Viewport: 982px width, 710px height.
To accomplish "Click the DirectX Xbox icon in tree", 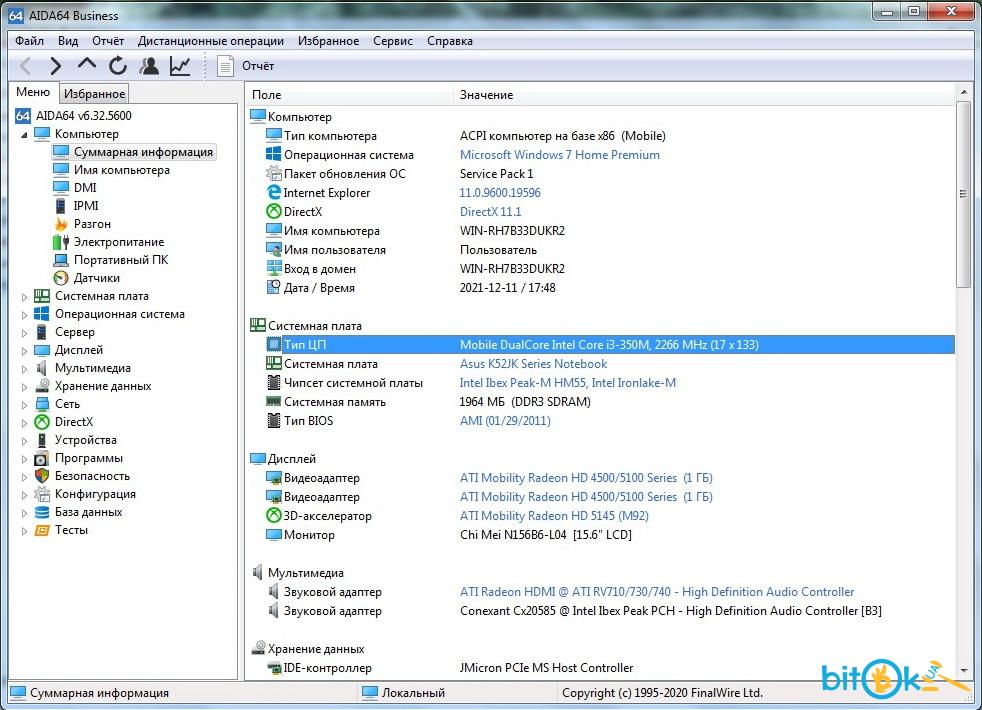I will point(42,422).
